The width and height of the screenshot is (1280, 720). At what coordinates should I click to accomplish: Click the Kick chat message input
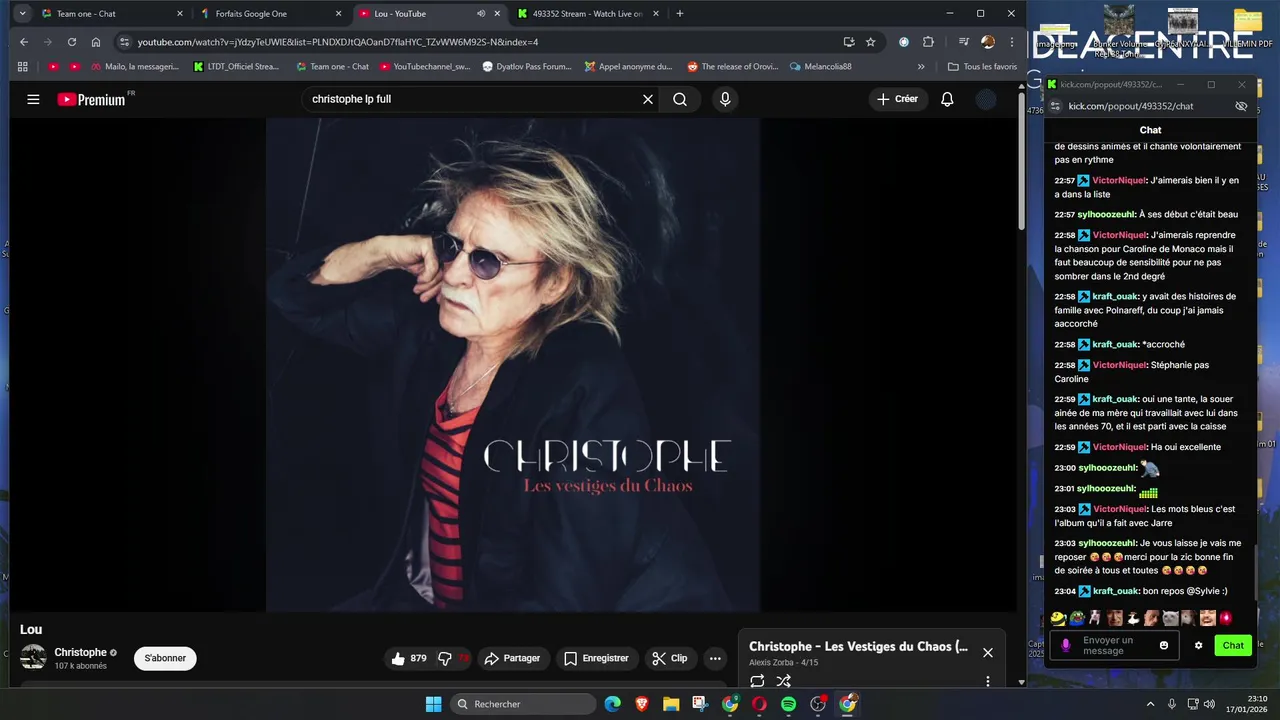pyautogui.click(x=1115, y=645)
